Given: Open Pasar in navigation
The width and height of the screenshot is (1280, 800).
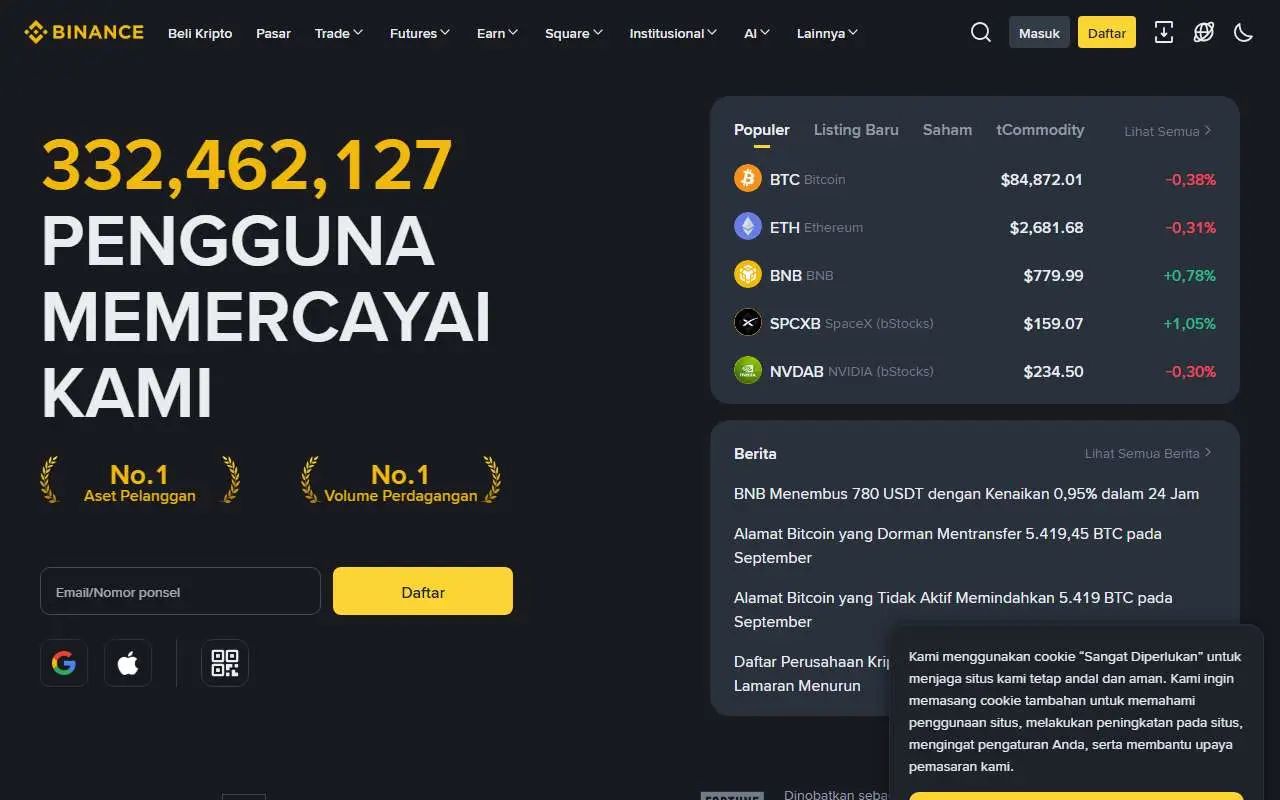Looking at the screenshot, I should (273, 33).
